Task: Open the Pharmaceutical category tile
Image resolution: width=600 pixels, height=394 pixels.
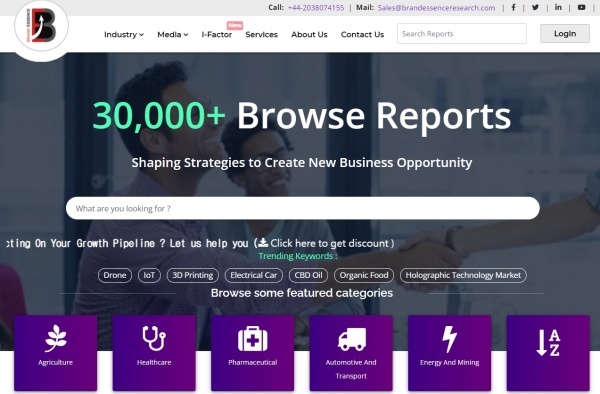Action: pyautogui.click(x=253, y=353)
